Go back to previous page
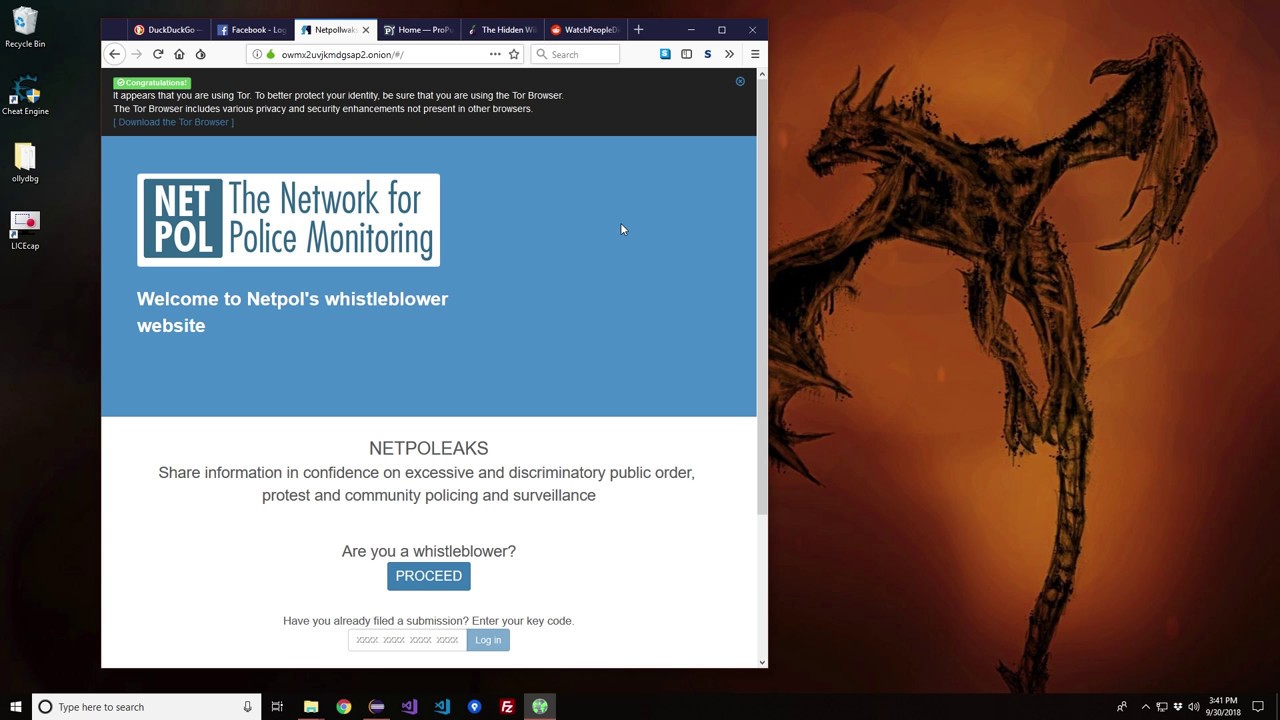The height and width of the screenshot is (720, 1280). (x=115, y=54)
